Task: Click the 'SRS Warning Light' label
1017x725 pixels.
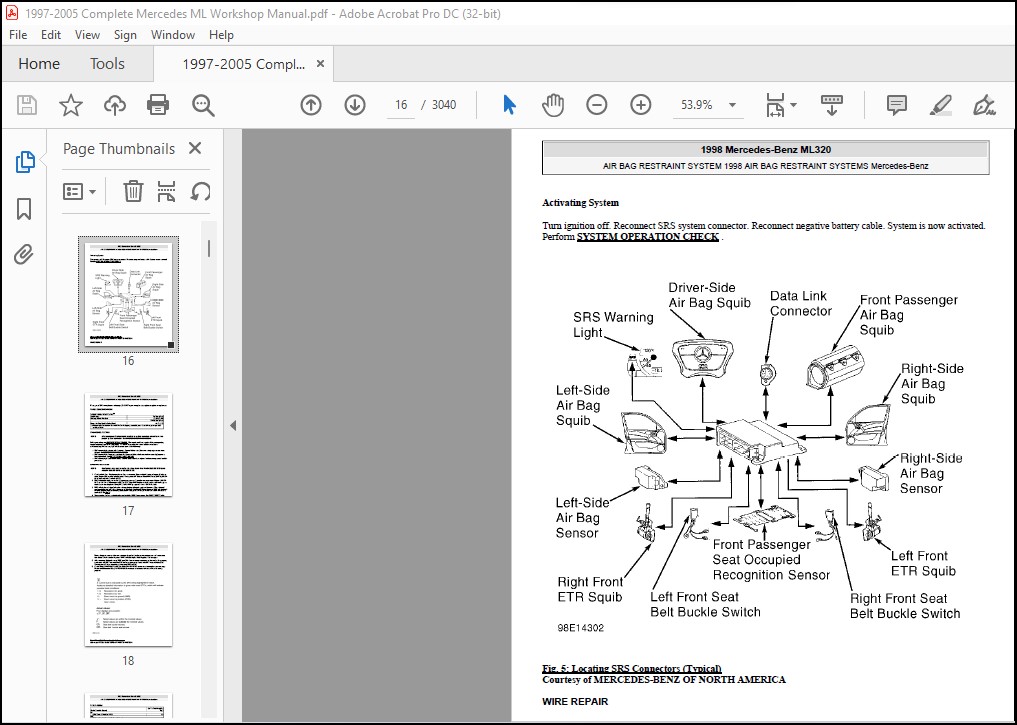Action: coord(613,325)
